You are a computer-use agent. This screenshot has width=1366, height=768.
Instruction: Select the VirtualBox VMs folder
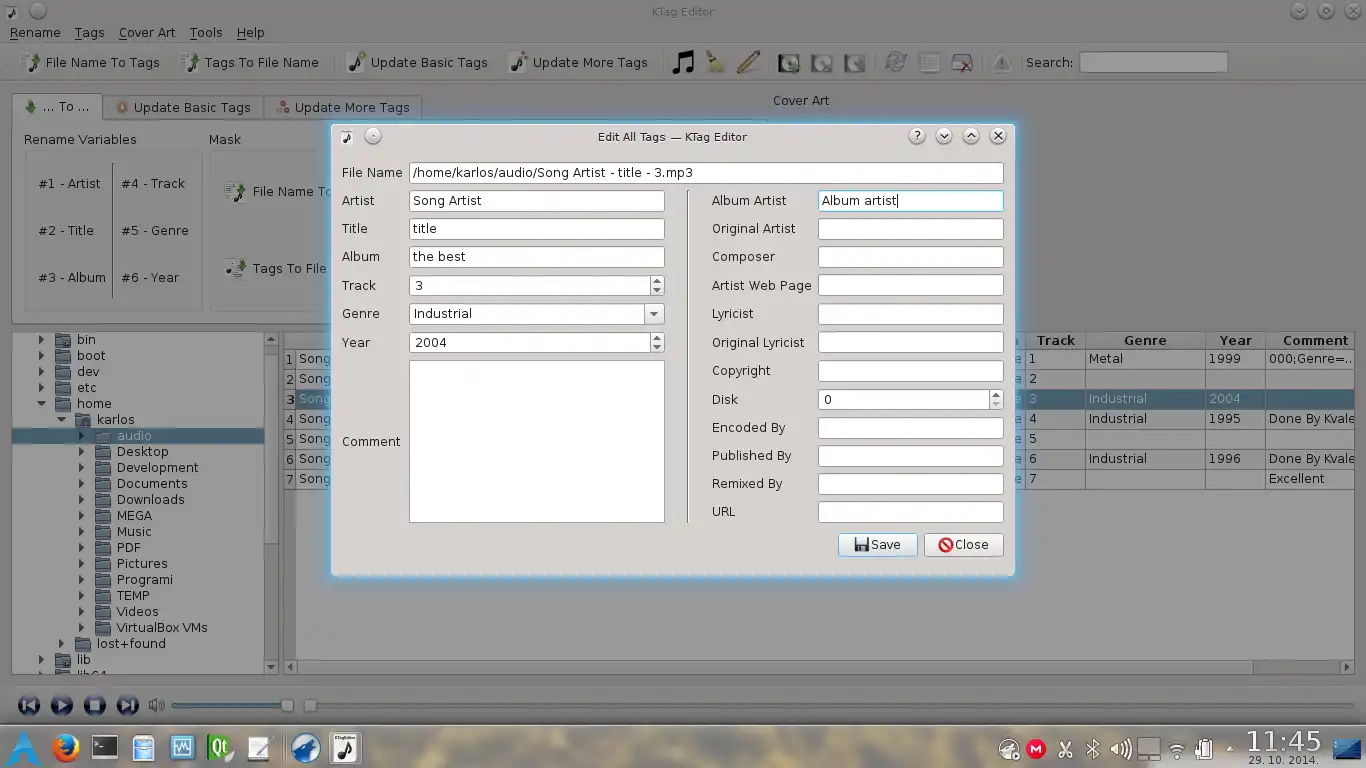162,628
